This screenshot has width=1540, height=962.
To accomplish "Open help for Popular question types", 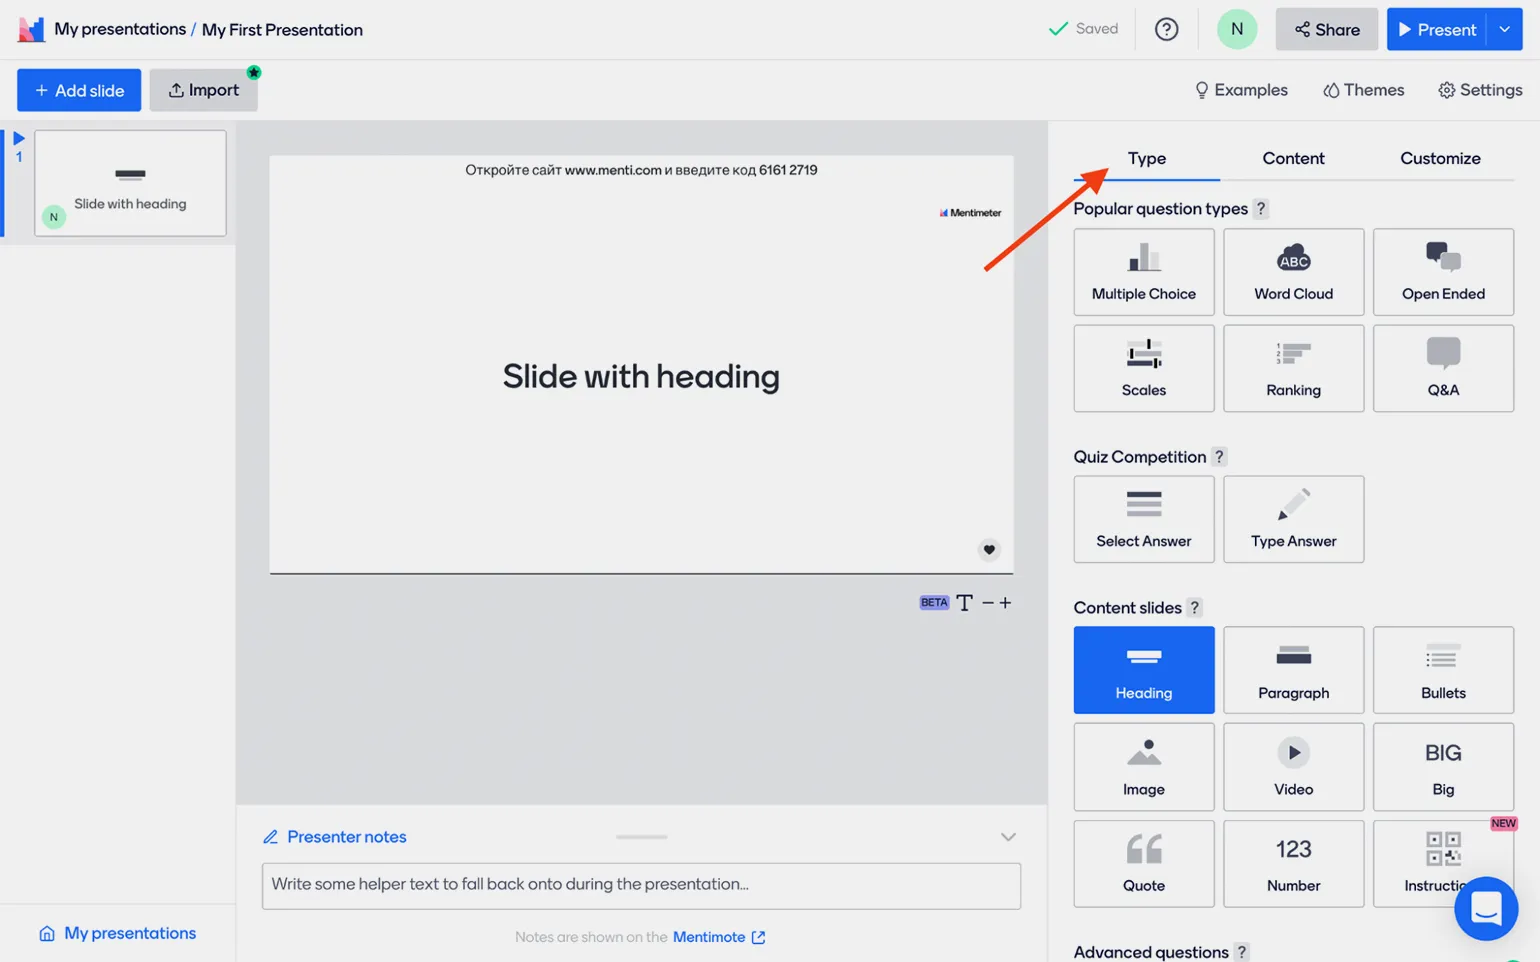I will (x=1261, y=209).
